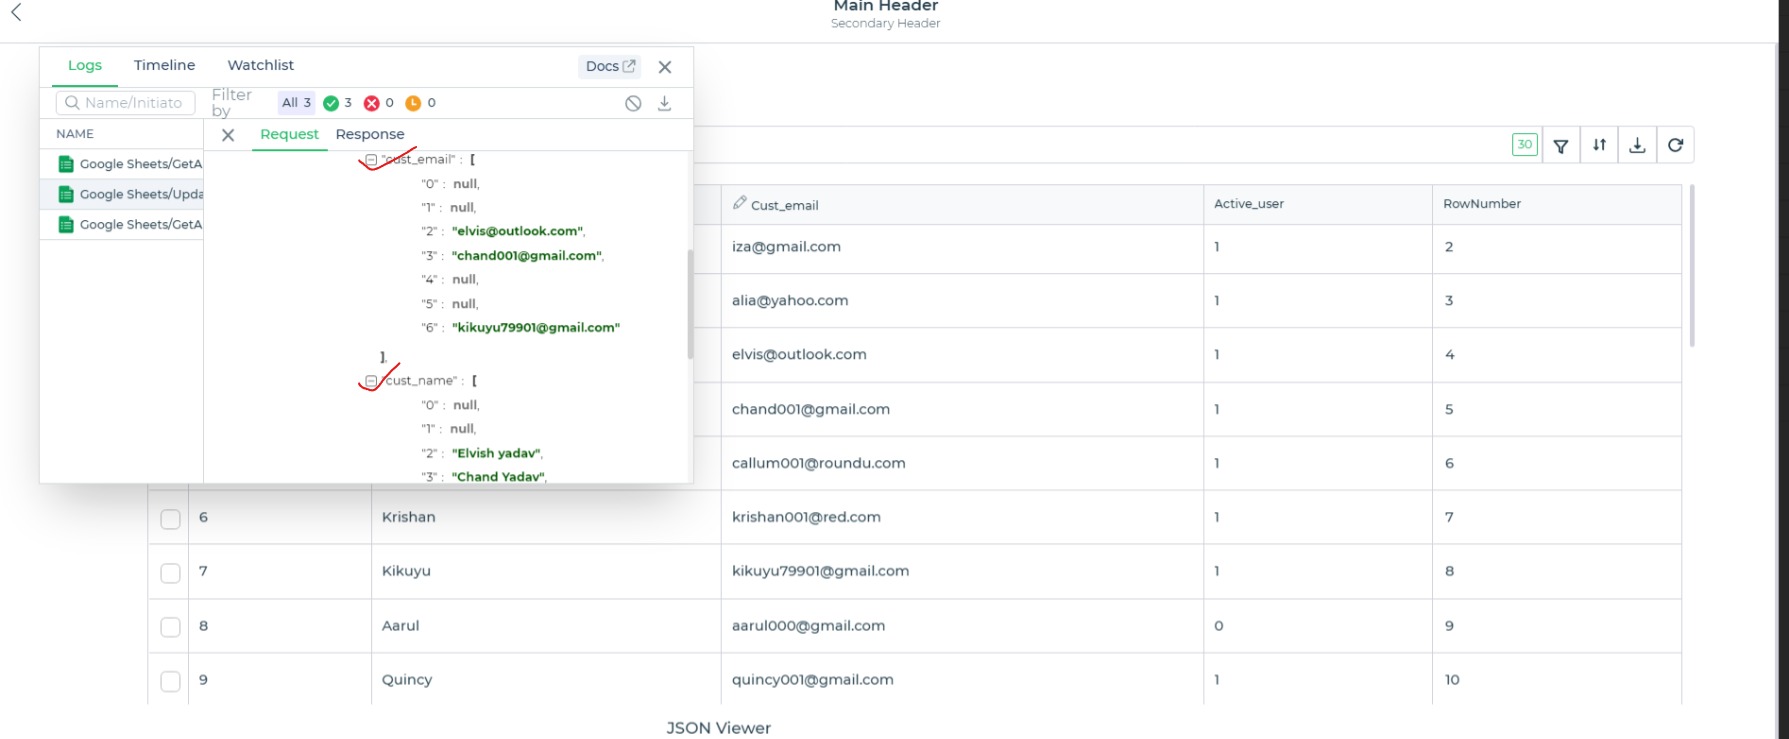The width and height of the screenshot is (1789, 739).
Task: Click the table's vertical scrollbar
Action: 1692,265
